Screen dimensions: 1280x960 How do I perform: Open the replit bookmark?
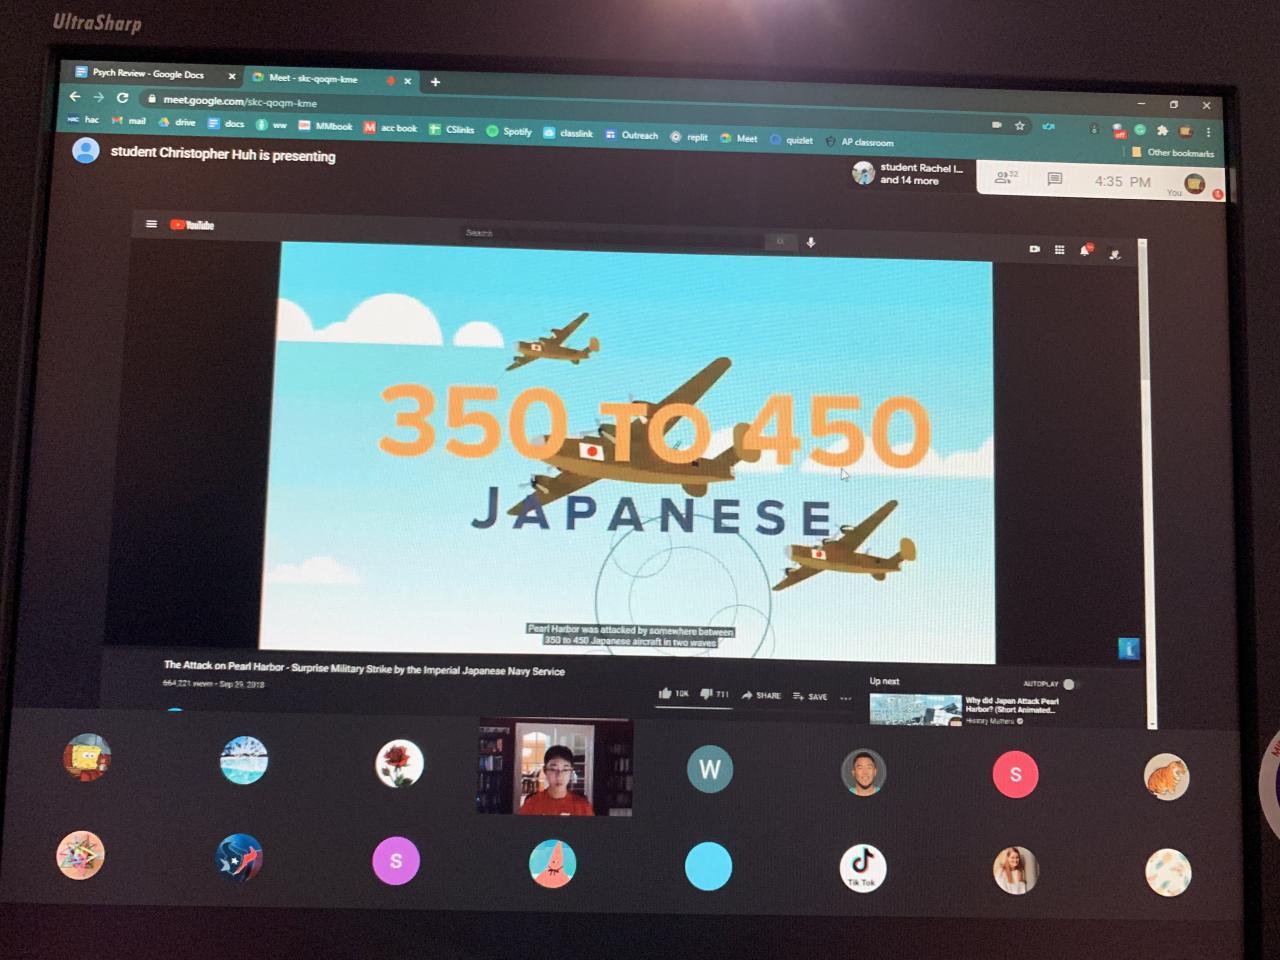689,137
